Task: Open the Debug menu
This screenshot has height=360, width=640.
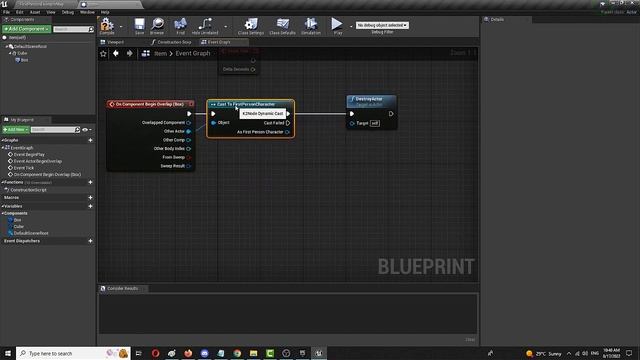Action: 68,12
